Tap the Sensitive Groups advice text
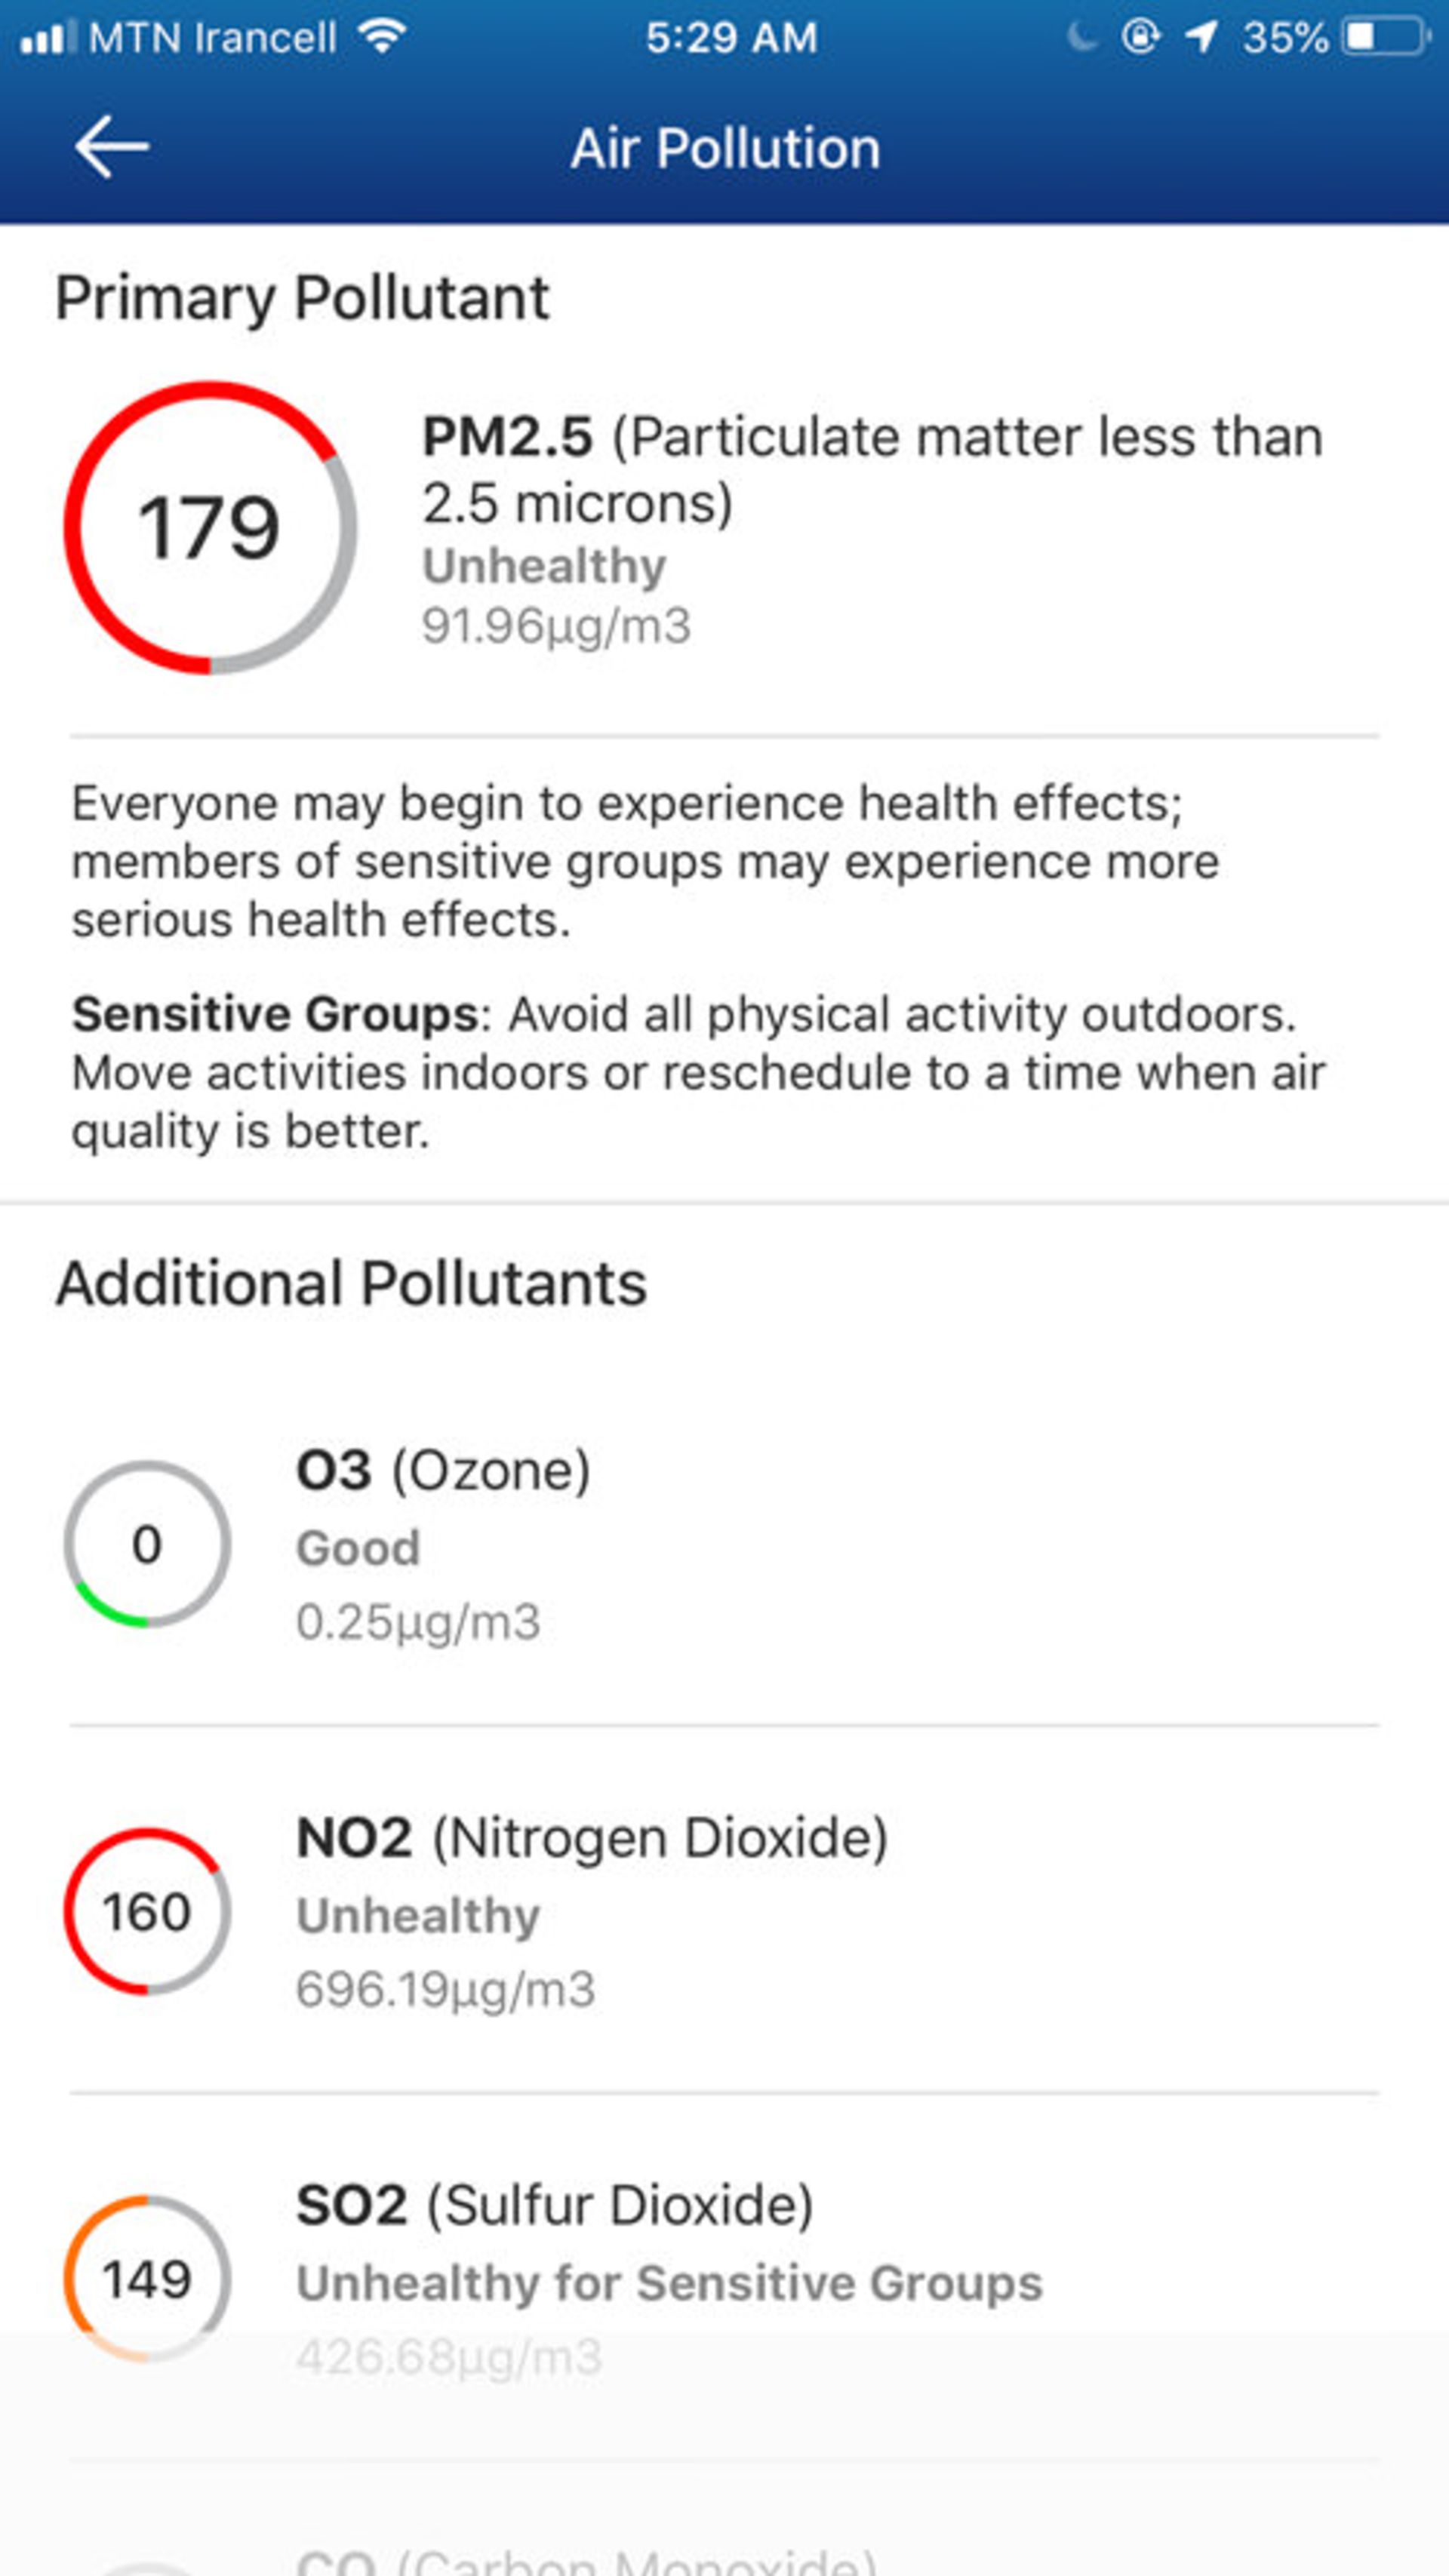Screen dimensions: 1449x2576 [698, 1072]
